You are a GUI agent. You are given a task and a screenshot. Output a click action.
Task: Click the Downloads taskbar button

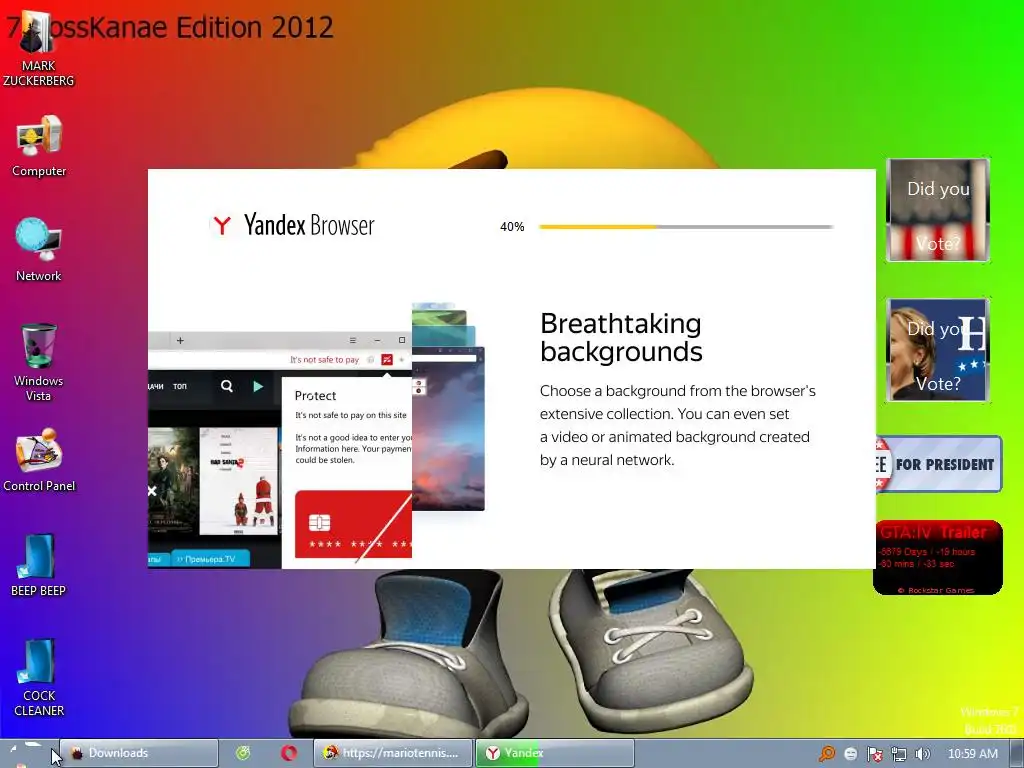click(139, 753)
